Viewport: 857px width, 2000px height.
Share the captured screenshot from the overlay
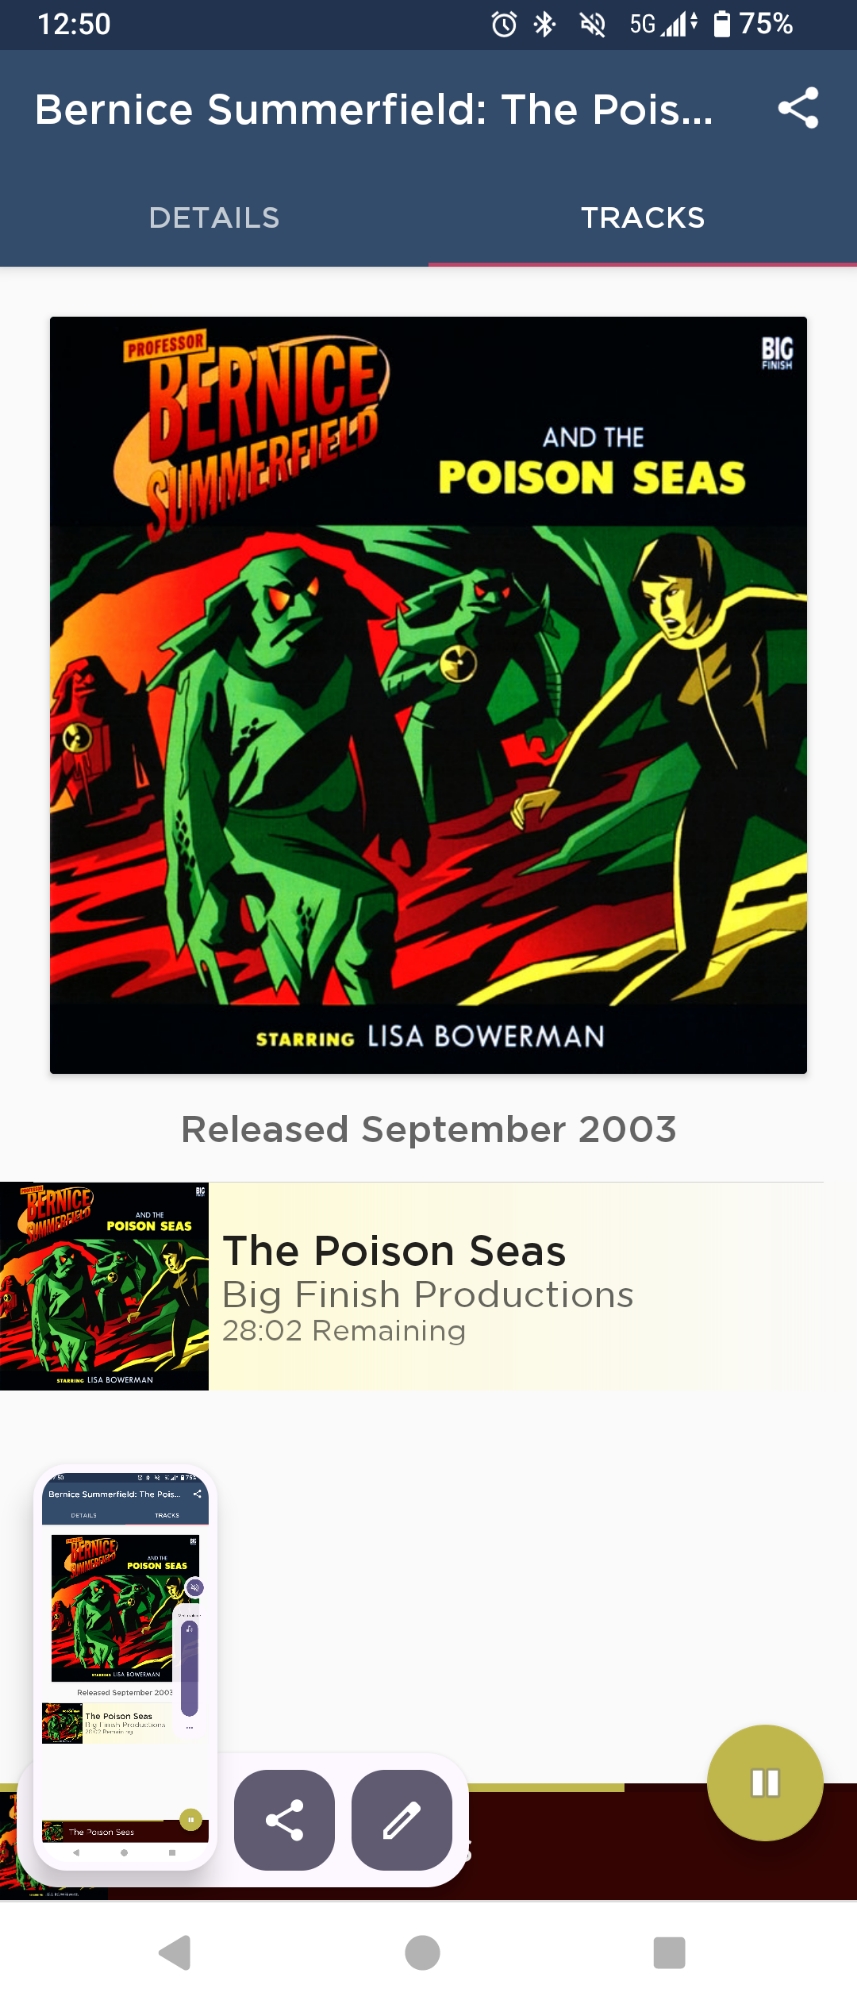284,1820
